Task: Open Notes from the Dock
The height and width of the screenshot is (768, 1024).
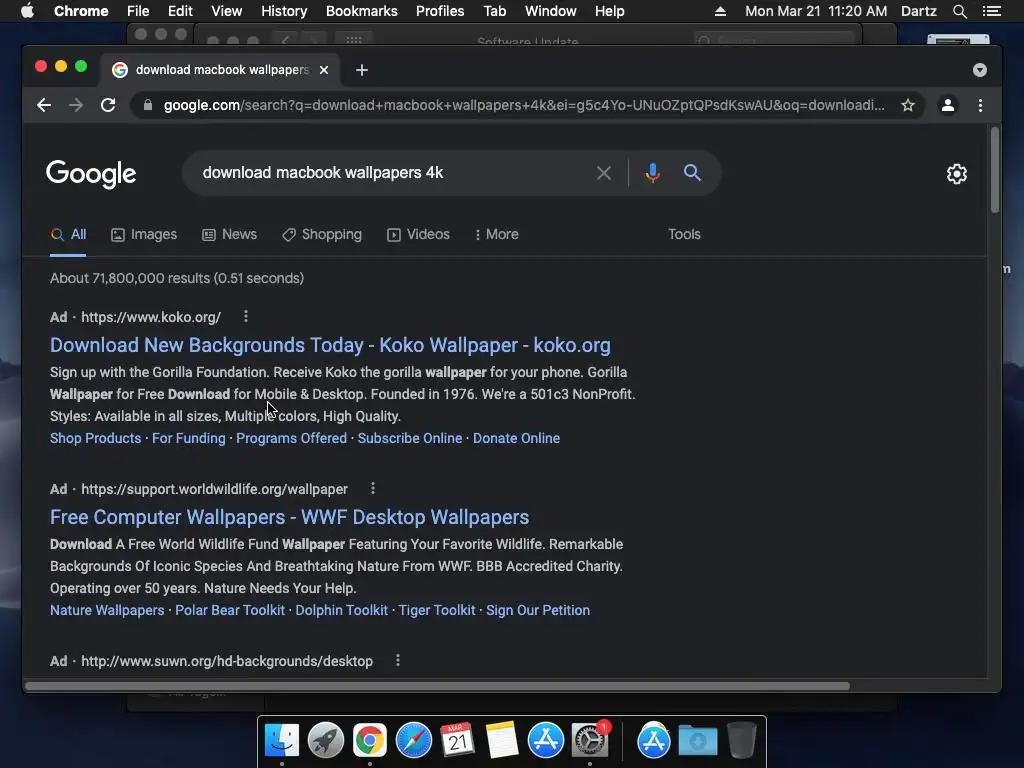Action: coord(502,741)
